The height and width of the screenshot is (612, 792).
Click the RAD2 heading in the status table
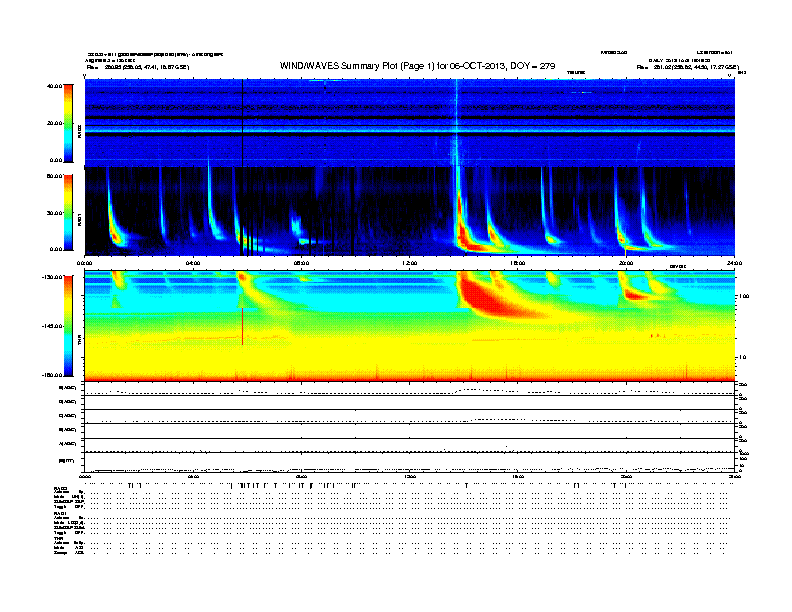[60, 488]
